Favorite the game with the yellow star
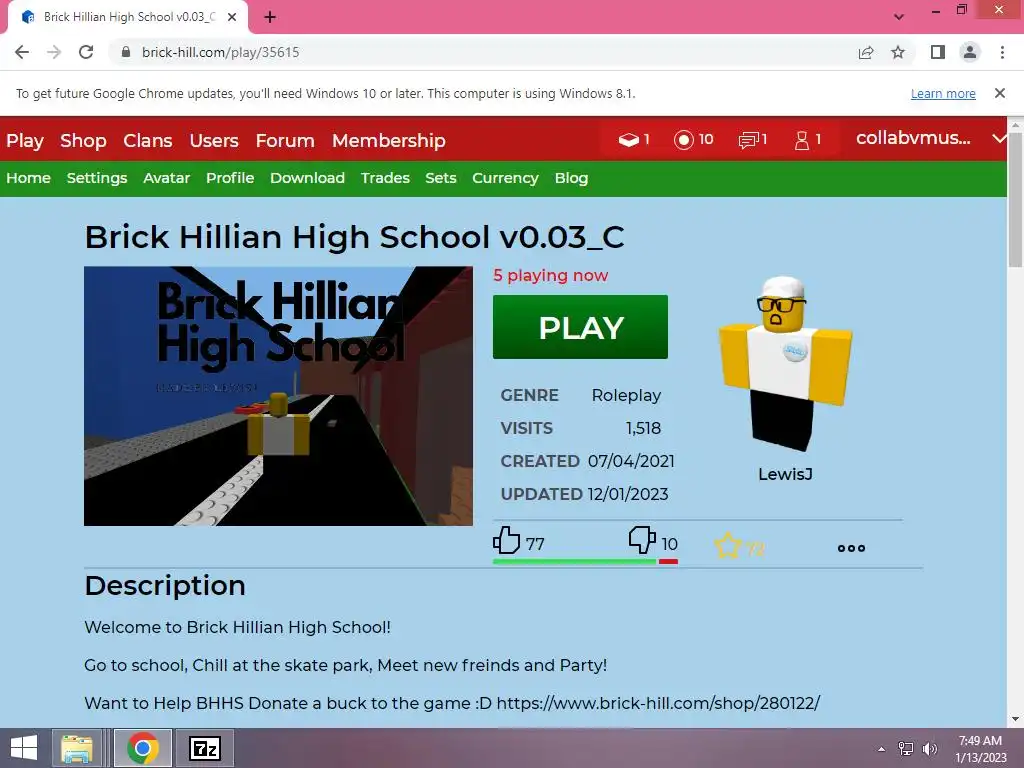This screenshot has width=1024, height=768. point(728,545)
